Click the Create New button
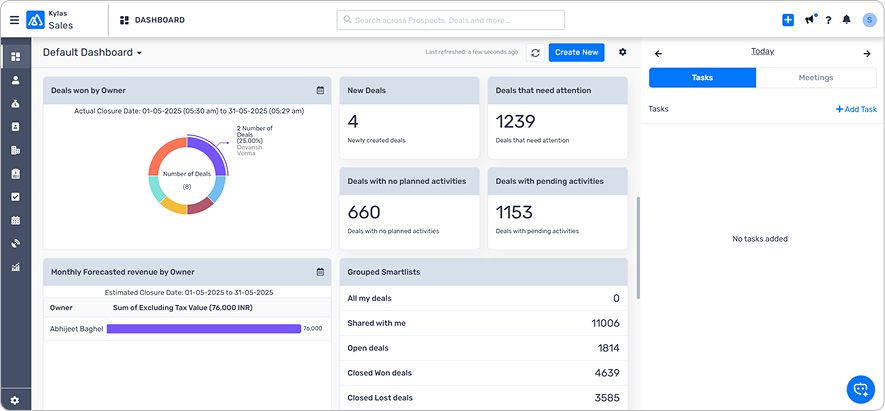Screen dimensions: 885x411 pos(576,52)
